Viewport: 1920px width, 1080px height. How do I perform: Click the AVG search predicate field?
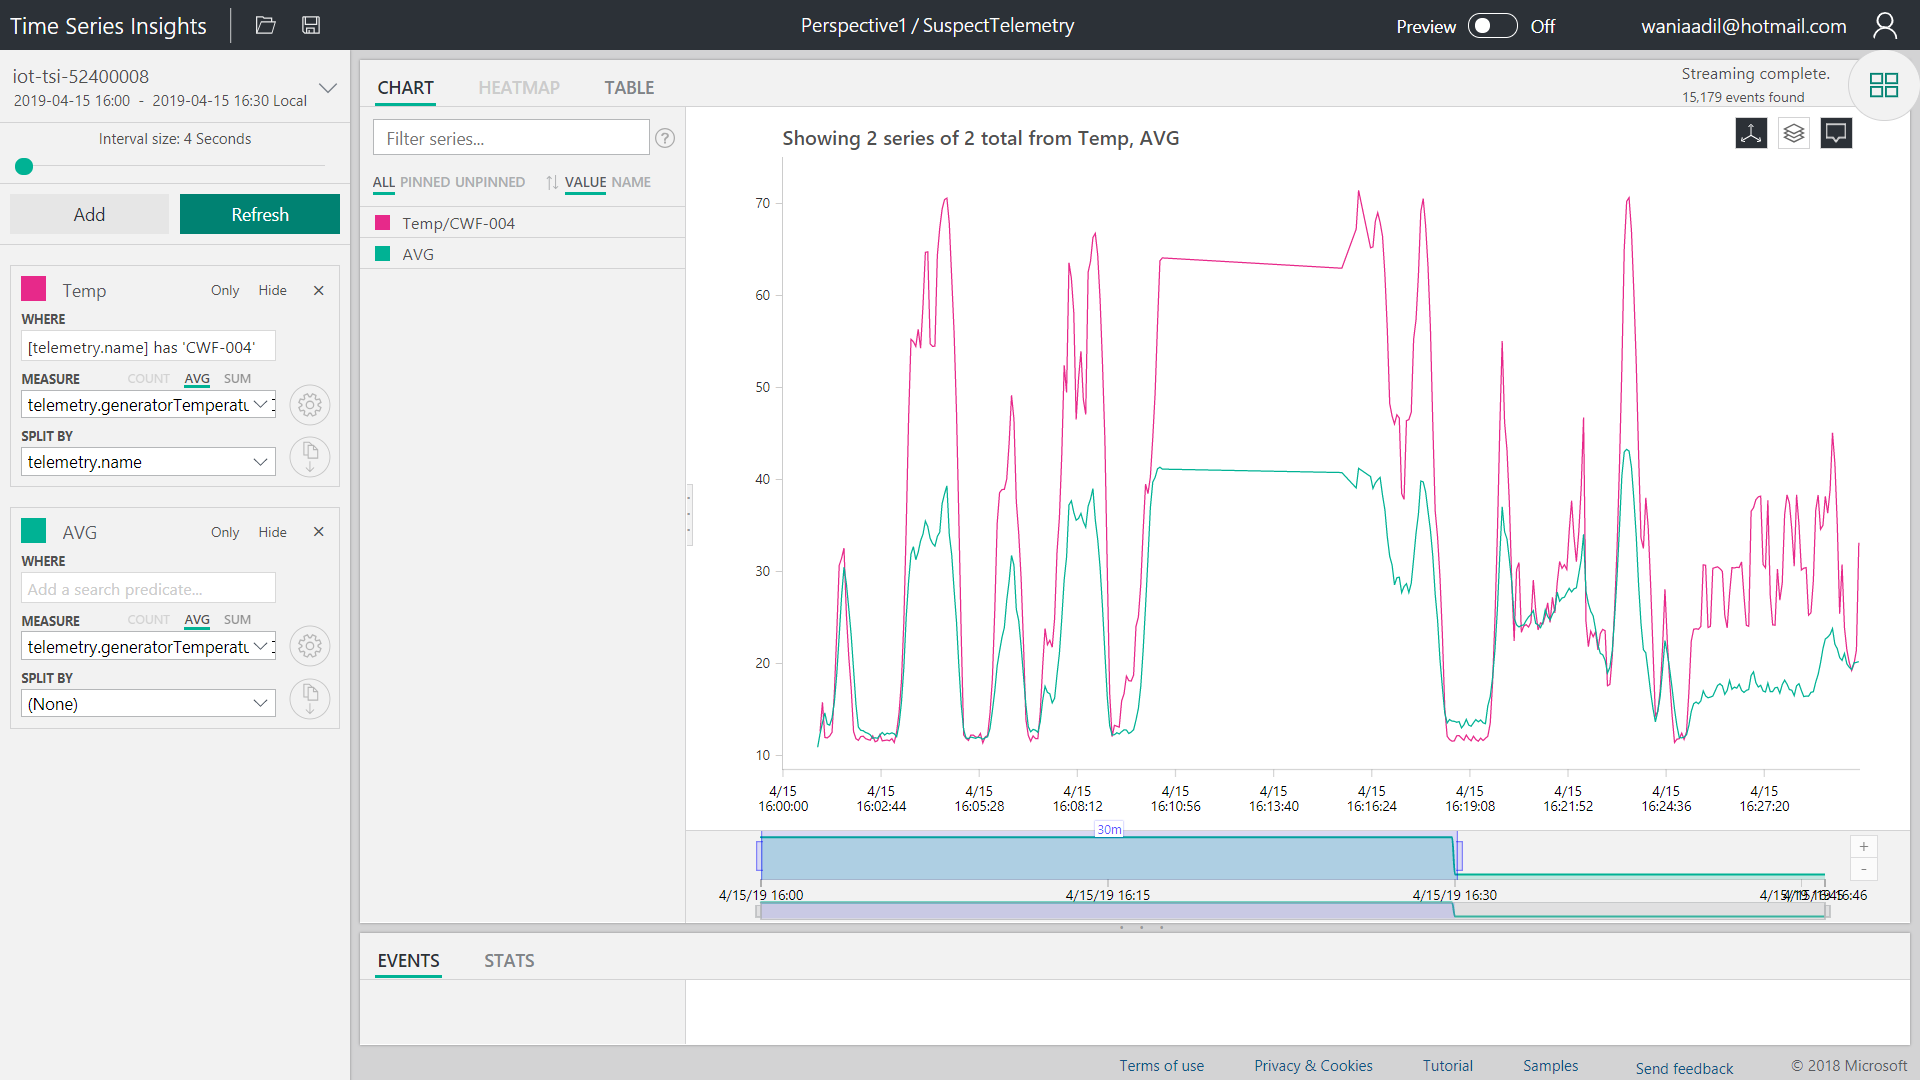[x=148, y=589]
